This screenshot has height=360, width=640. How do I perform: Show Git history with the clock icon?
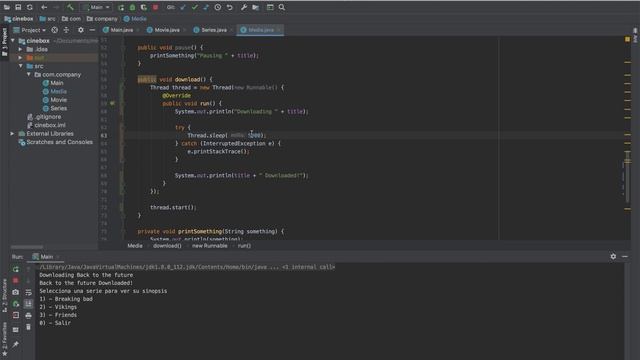(218, 7)
